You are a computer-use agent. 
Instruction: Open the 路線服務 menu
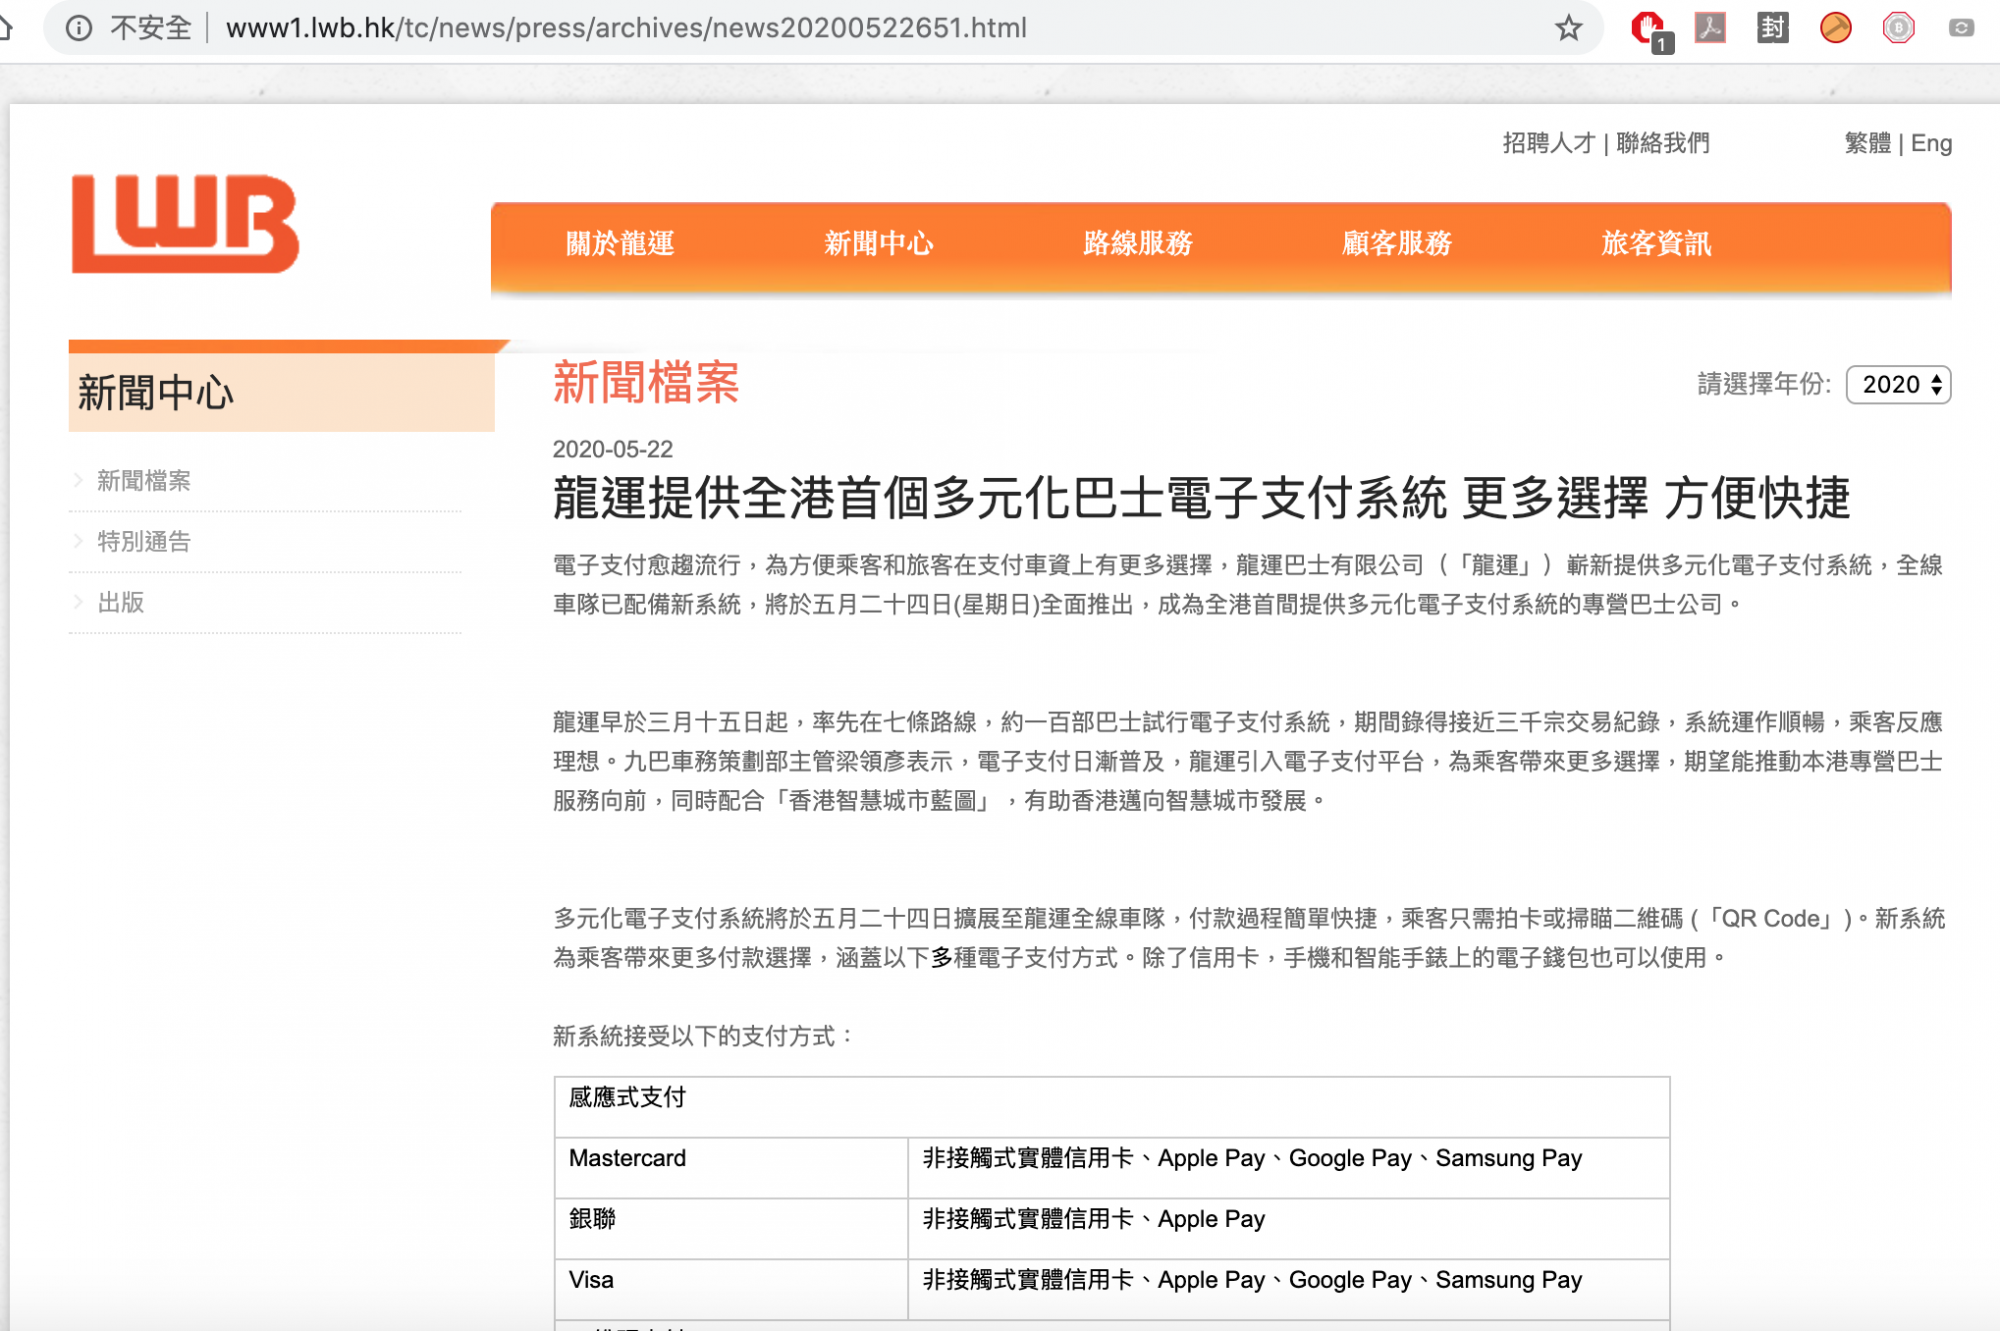[1138, 243]
